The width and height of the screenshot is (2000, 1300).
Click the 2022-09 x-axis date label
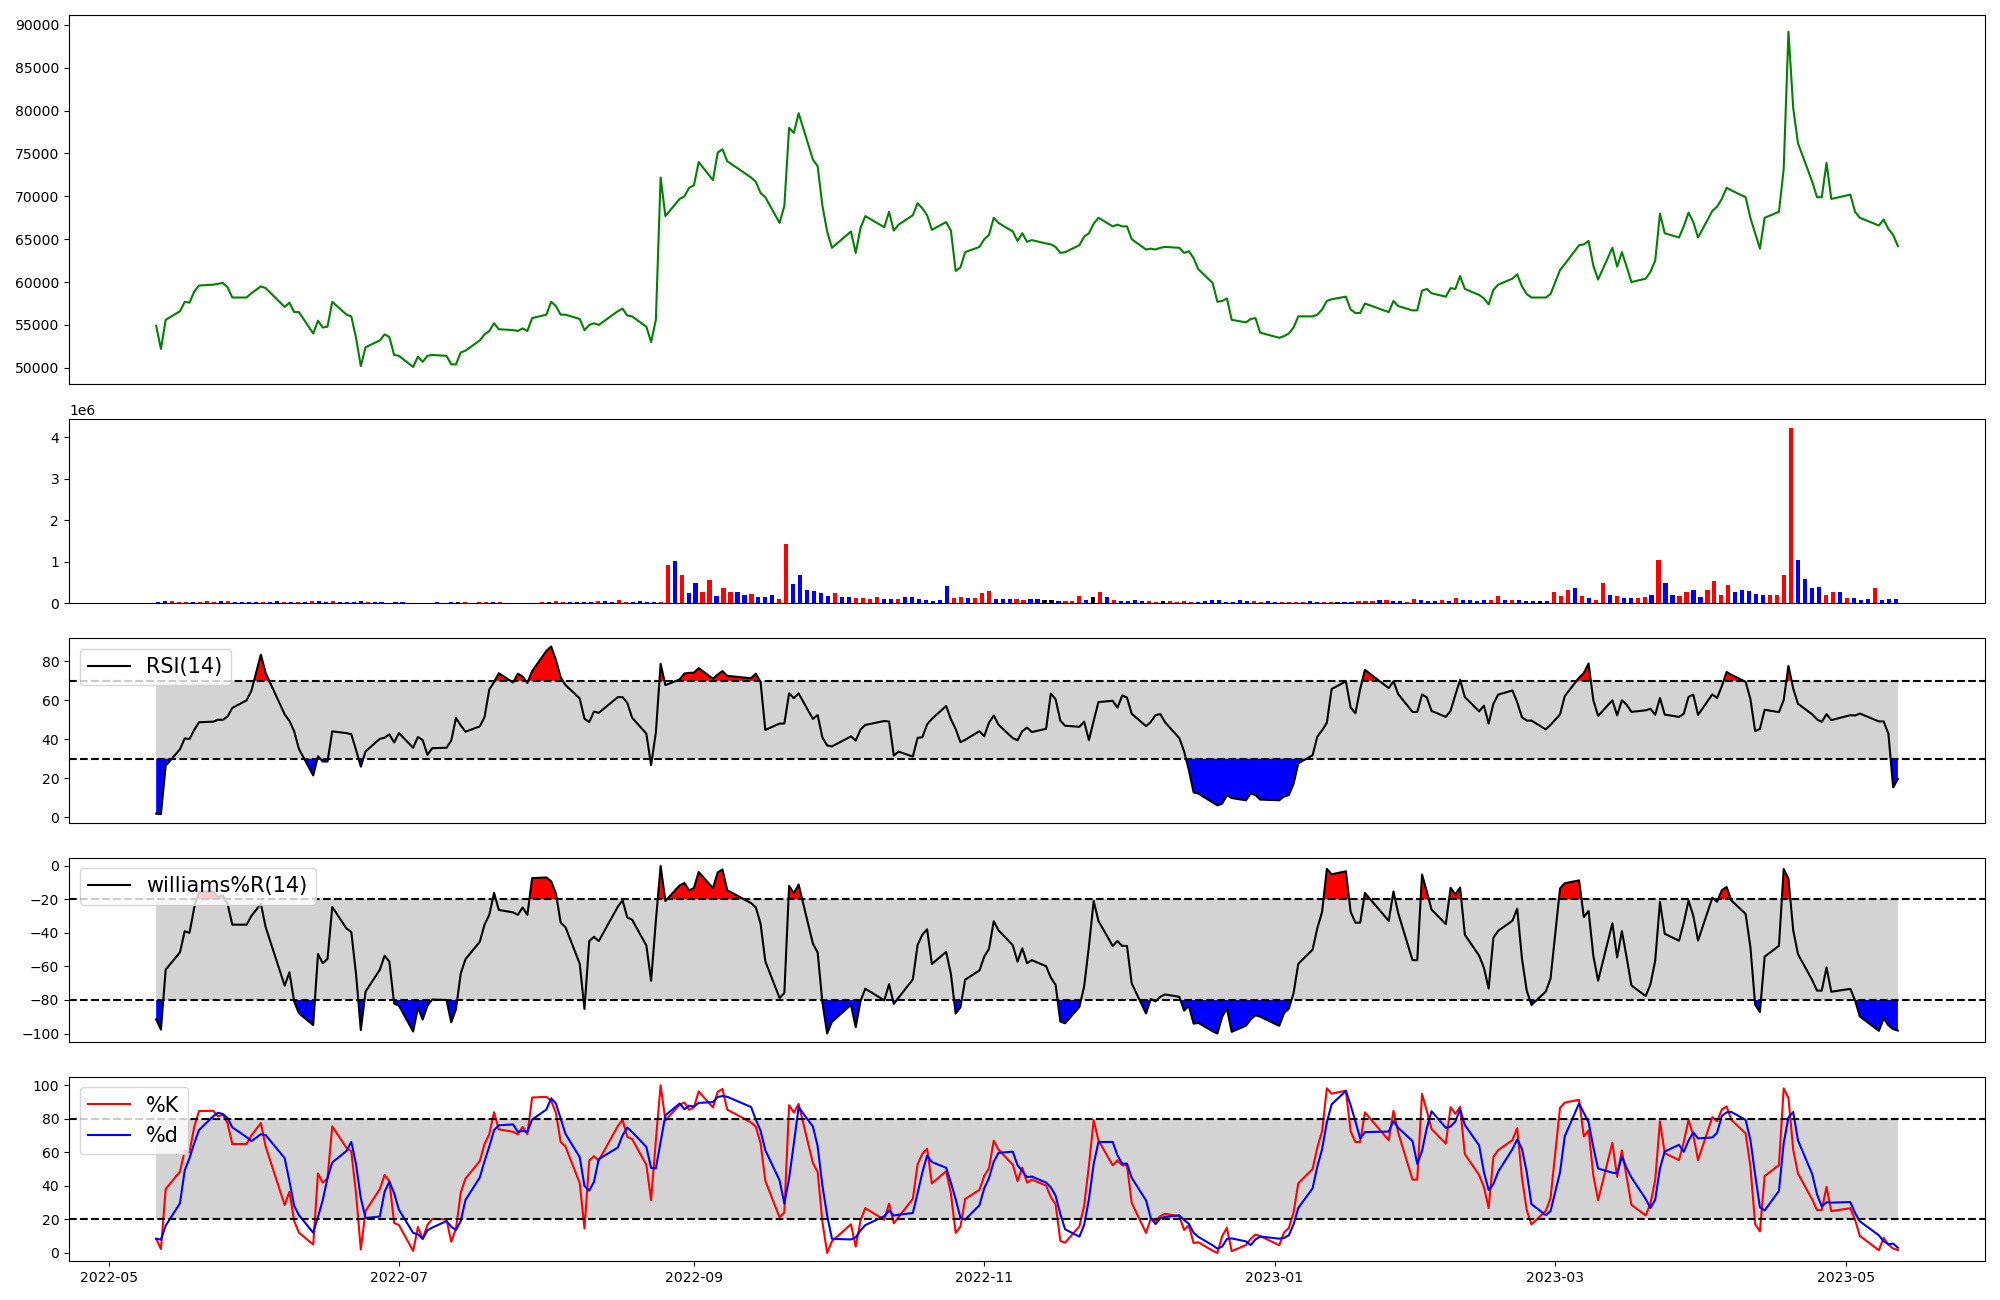click(x=693, y=1277)
